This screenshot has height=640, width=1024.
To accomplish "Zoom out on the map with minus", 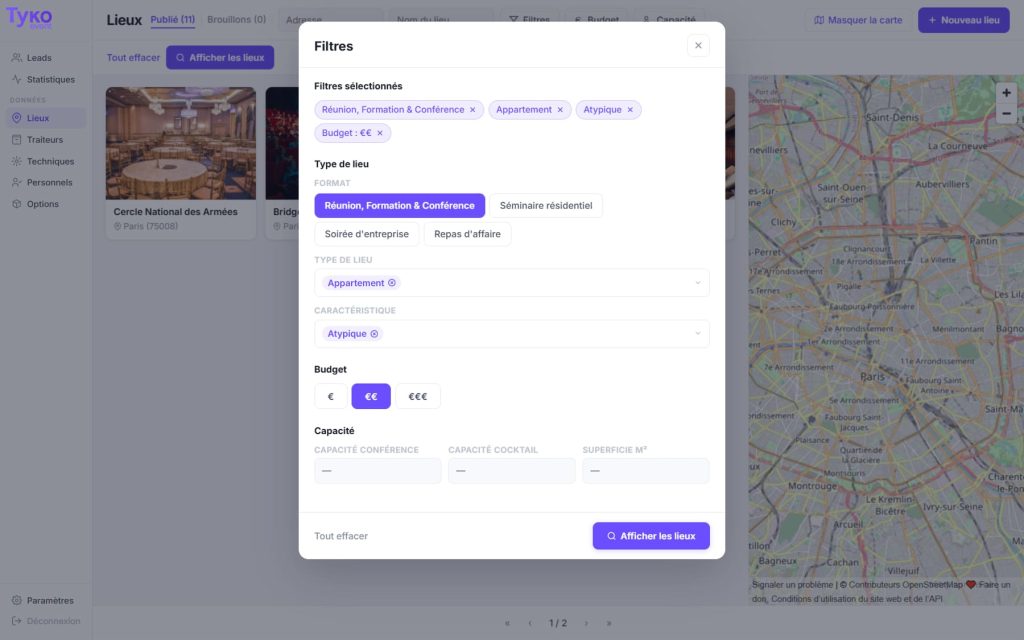I will coord(1006,114).
